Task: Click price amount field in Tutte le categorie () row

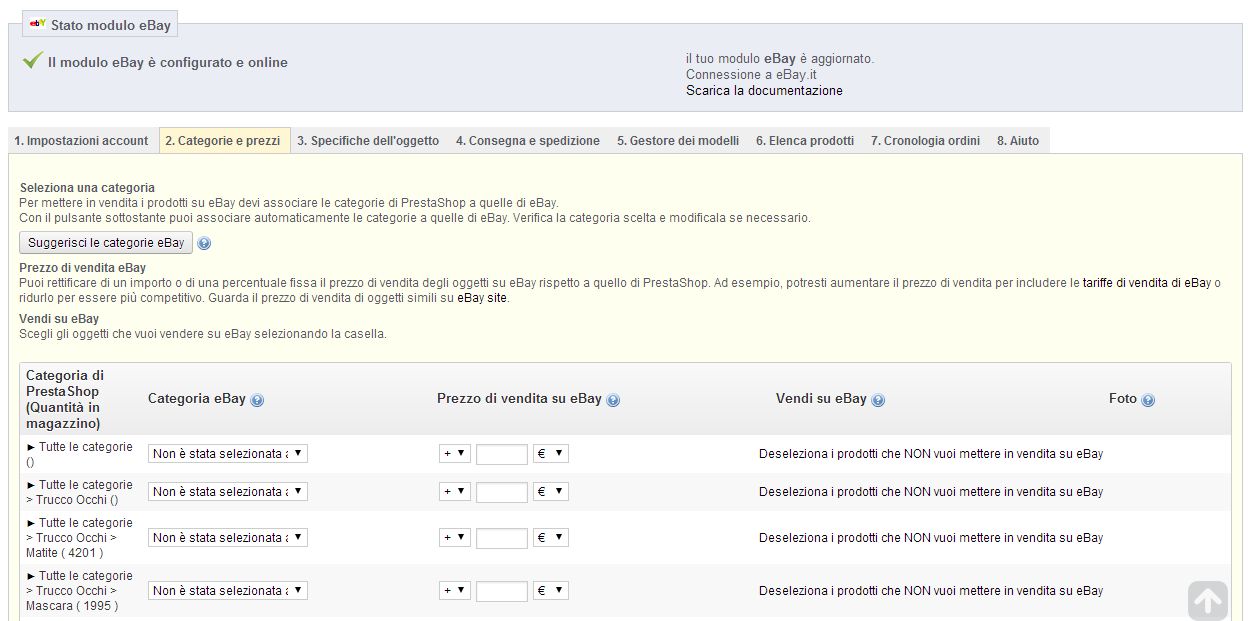Action: [x=502, y=455]
